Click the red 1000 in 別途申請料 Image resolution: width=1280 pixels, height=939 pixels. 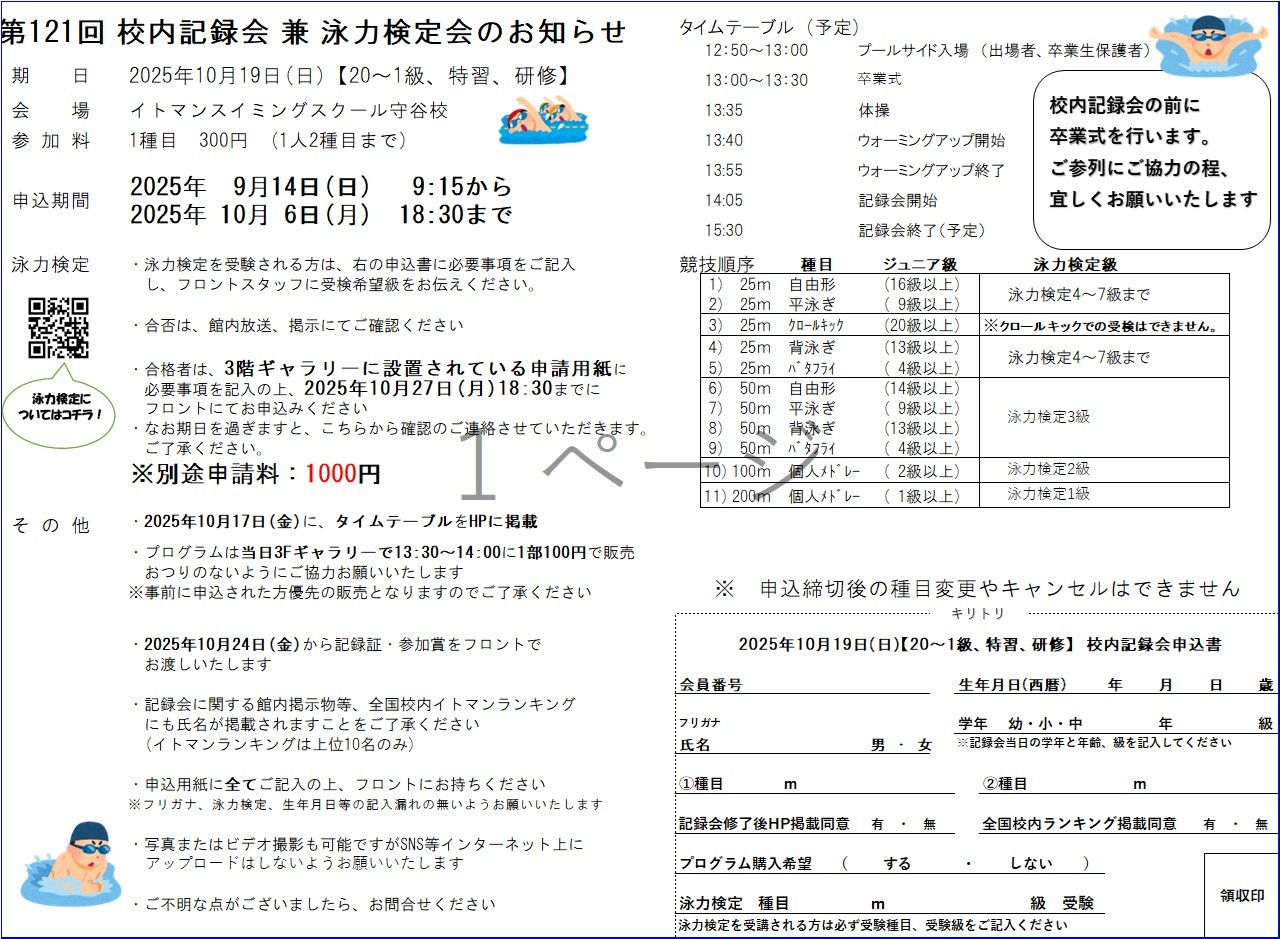(331, 474)
